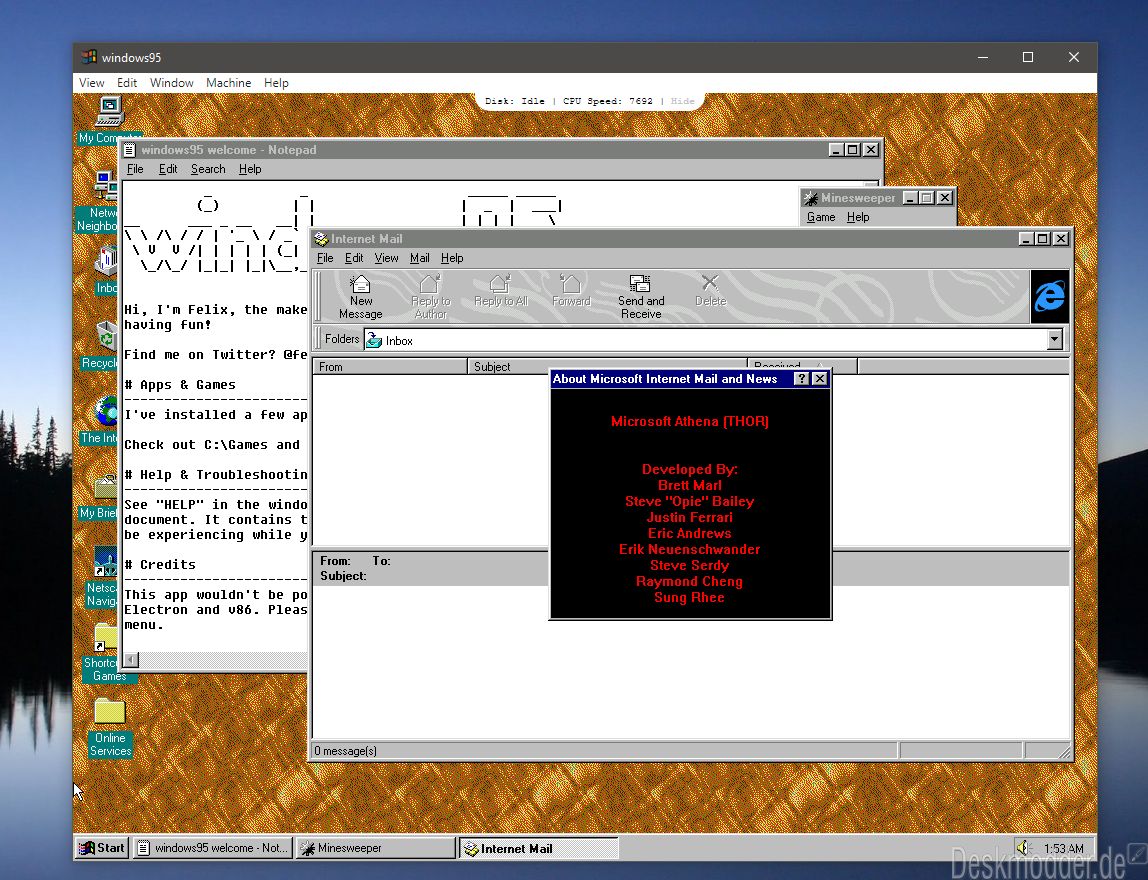Sort messages by the From column header
The image size is (1148, 880).
click(390, 367)
